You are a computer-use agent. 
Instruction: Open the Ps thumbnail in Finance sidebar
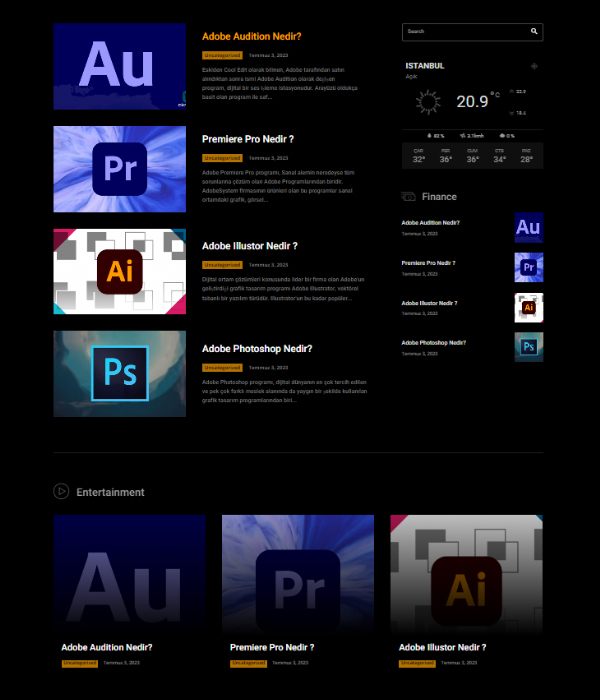[528, 347]
